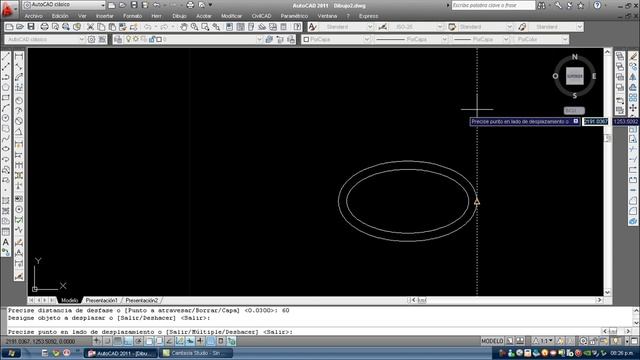Image resolution: width=640 pixels, height=360 pixels.
Task: Click the Text Style icon with letter A
Action: pos(313,27)
